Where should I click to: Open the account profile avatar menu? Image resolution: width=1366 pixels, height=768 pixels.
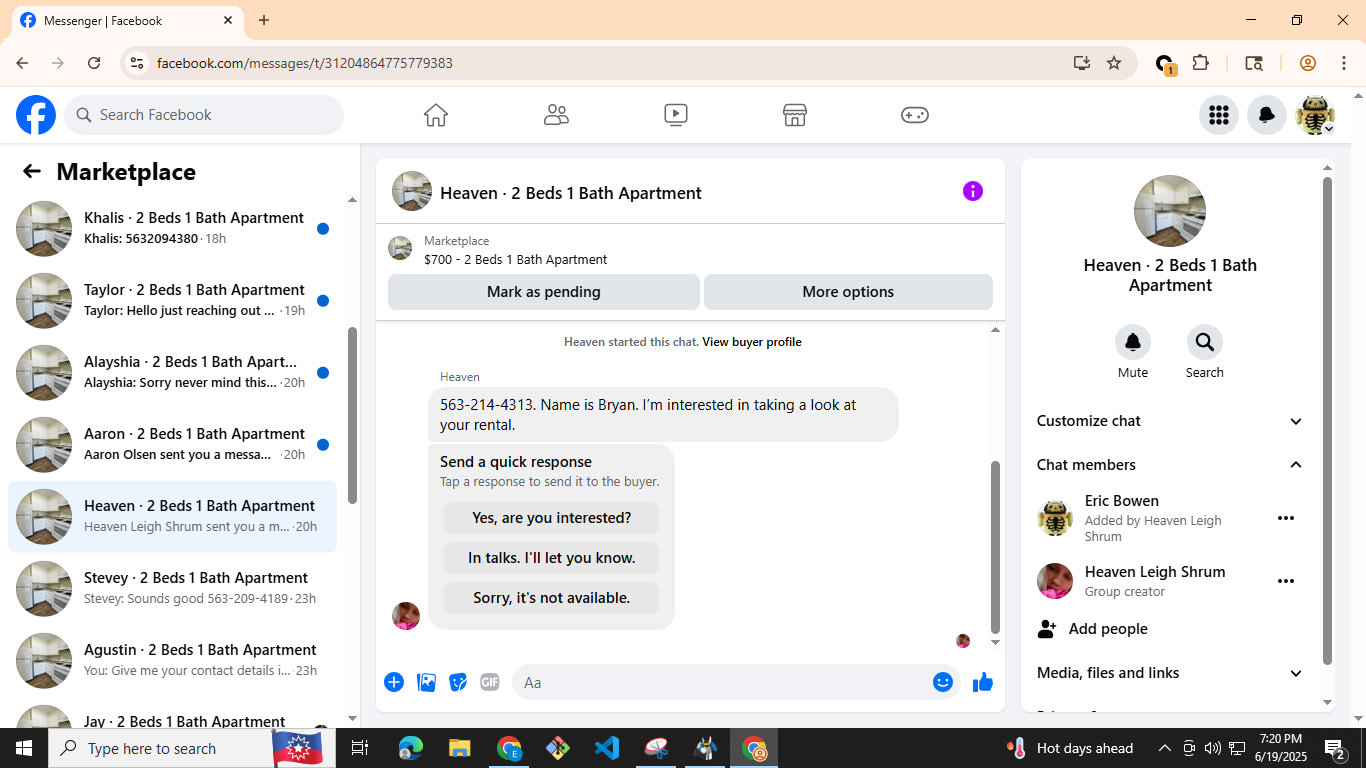click(1315, 115)
